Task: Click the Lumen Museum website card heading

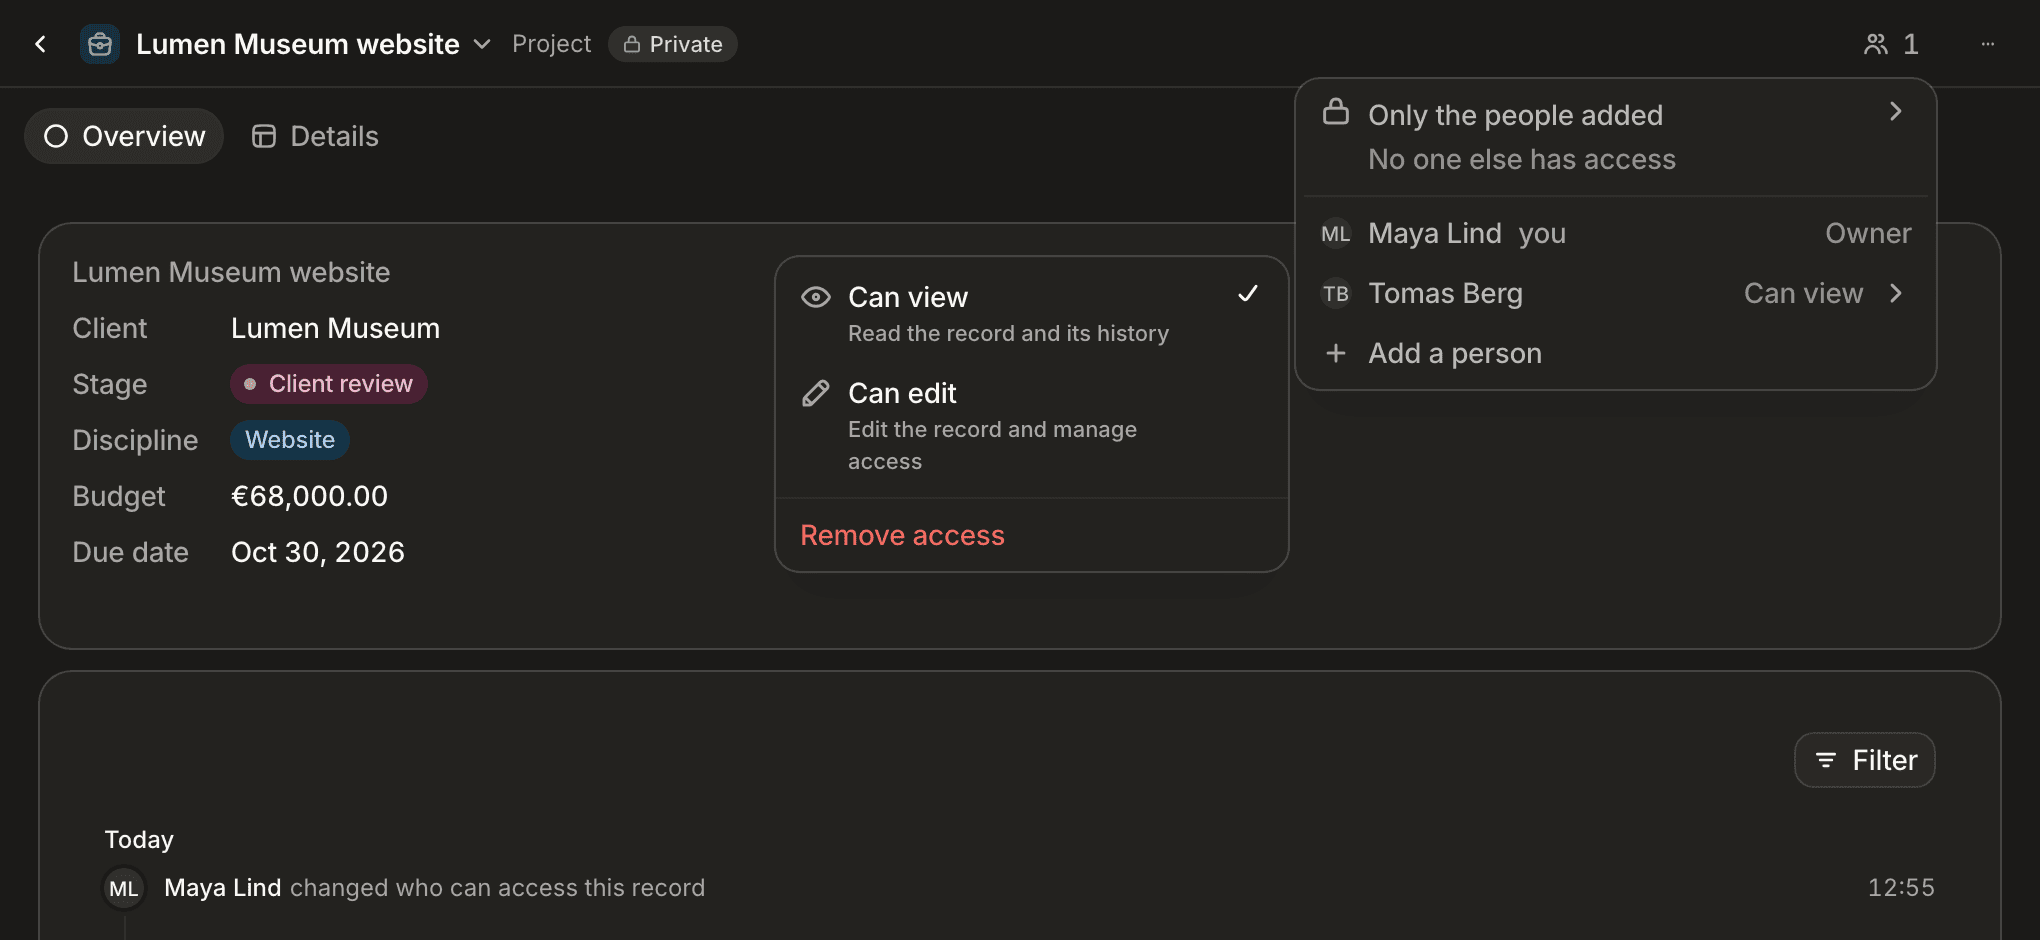Action: coord(231,272)
